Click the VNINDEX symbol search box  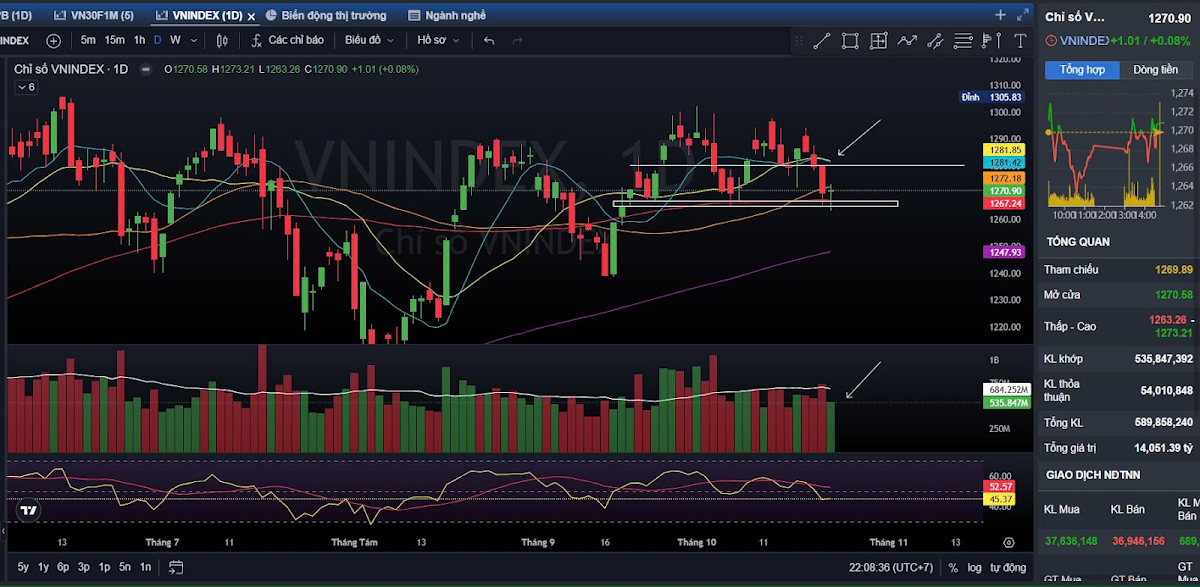coord(16,40)
